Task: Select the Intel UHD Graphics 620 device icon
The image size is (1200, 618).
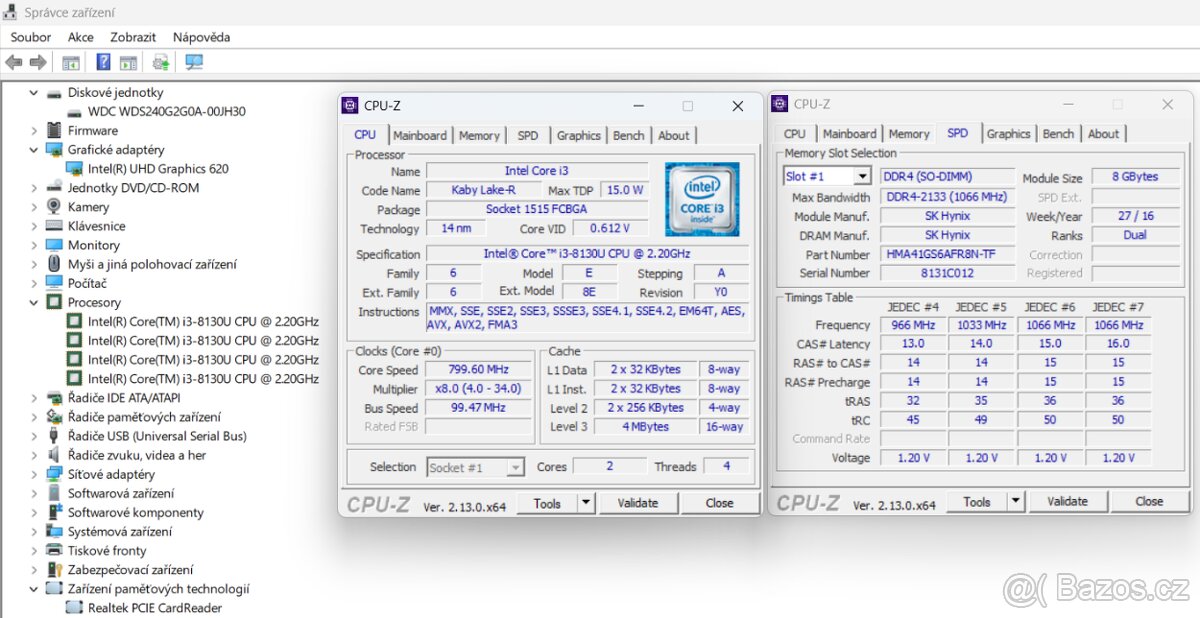Action: click(x=75, y=169)
